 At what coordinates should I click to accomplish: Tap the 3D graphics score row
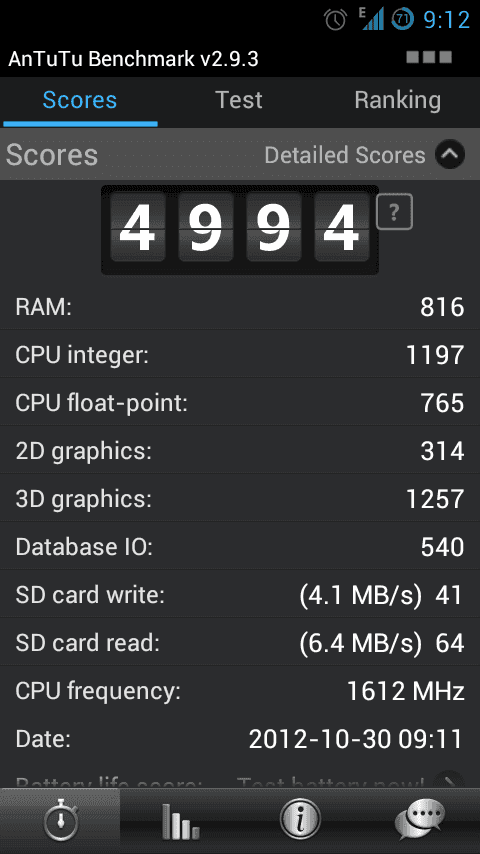pos(240,498)
